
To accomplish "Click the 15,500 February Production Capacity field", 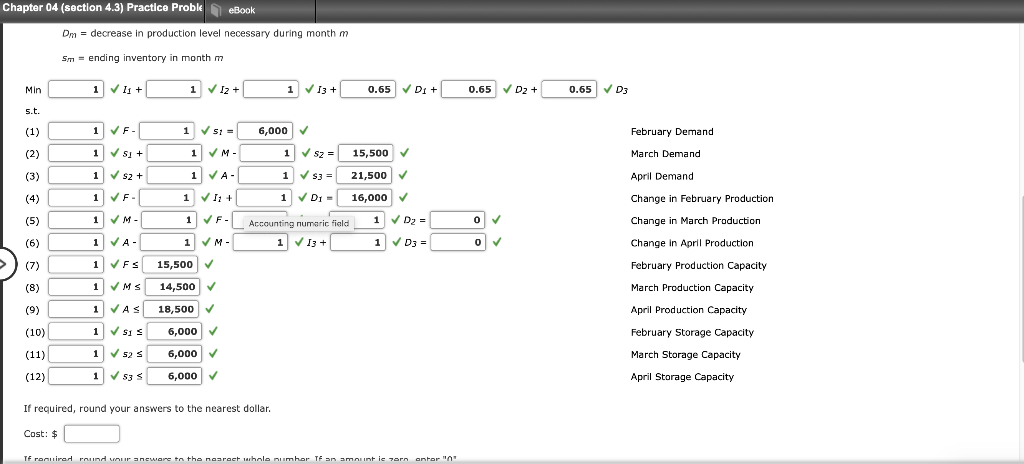I will click(x=168, y=264).
